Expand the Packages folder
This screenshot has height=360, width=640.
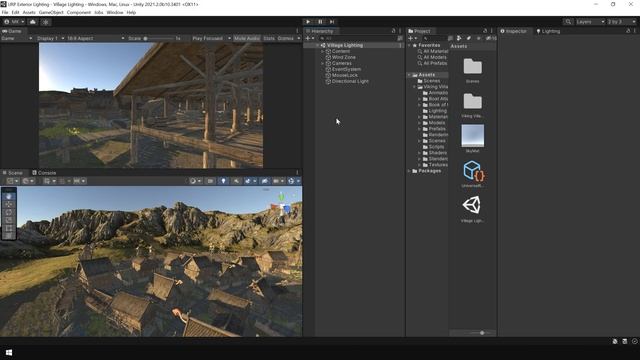click(x=409, y=171)
